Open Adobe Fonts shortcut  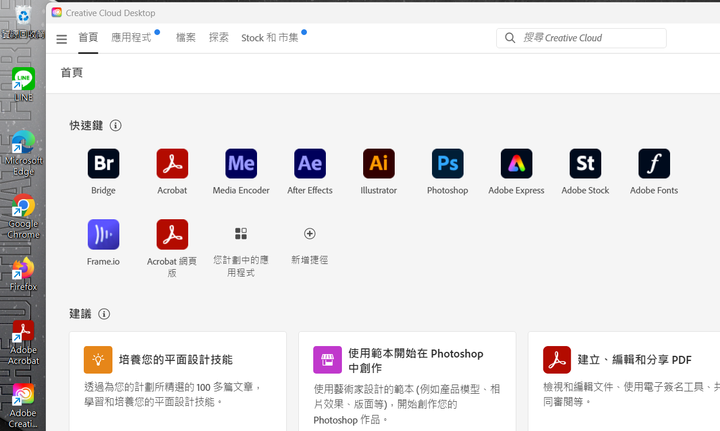pos(654,163)
